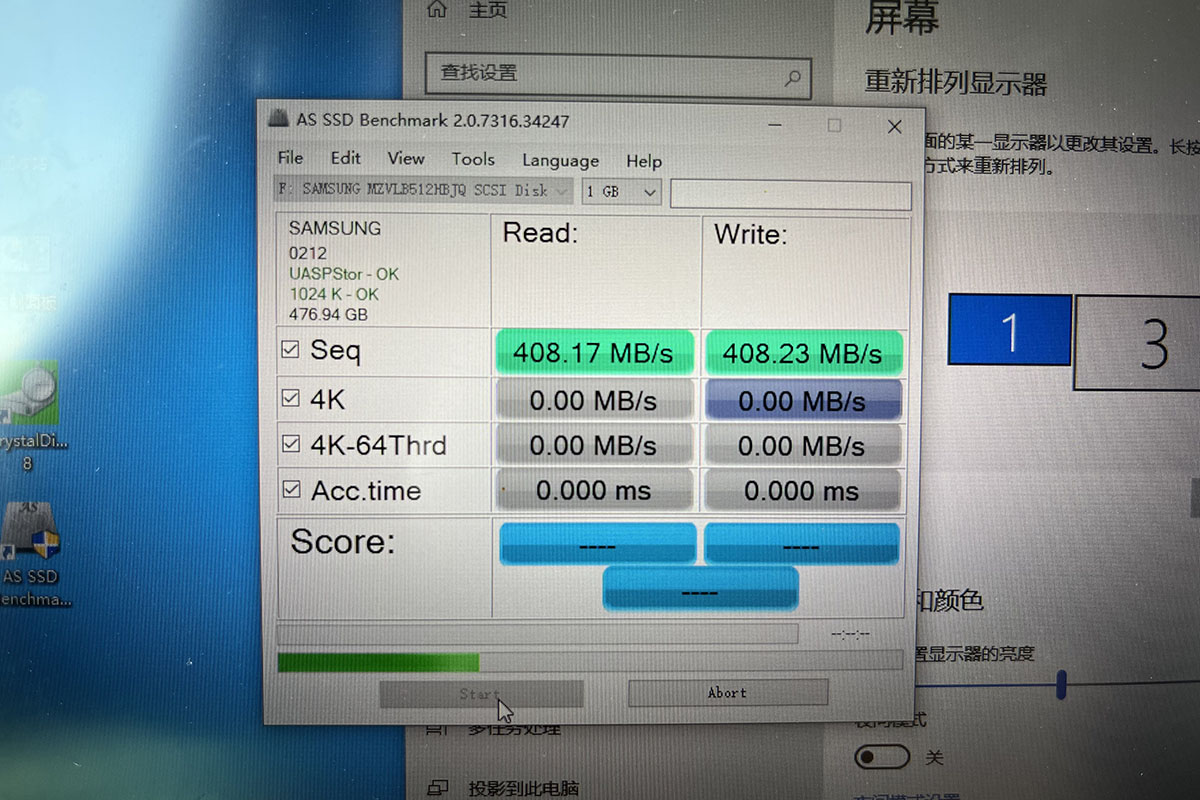
Task: Click the 重新排列显示器 heading in Settings
Action: 956,82
